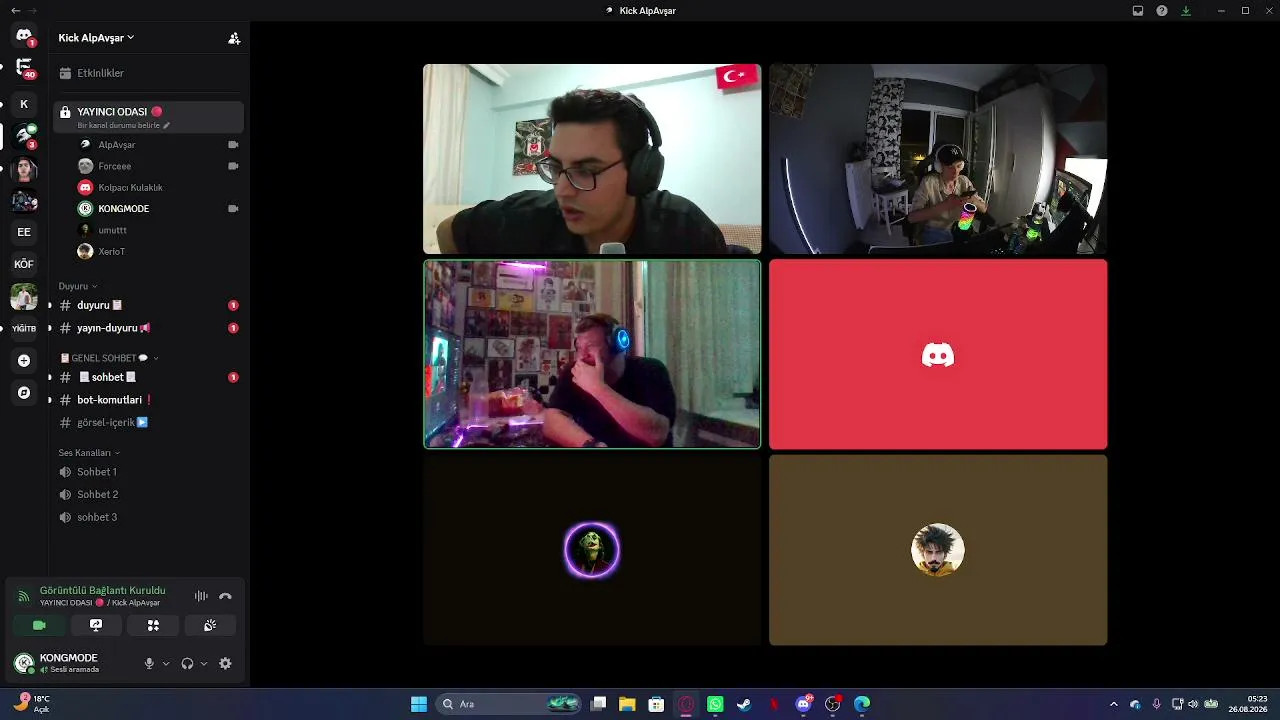The height and width of the screenshot is (720, 1280).
Task: Open user settings gear icon
Action: pyautogui.click(x=225, y=663)
